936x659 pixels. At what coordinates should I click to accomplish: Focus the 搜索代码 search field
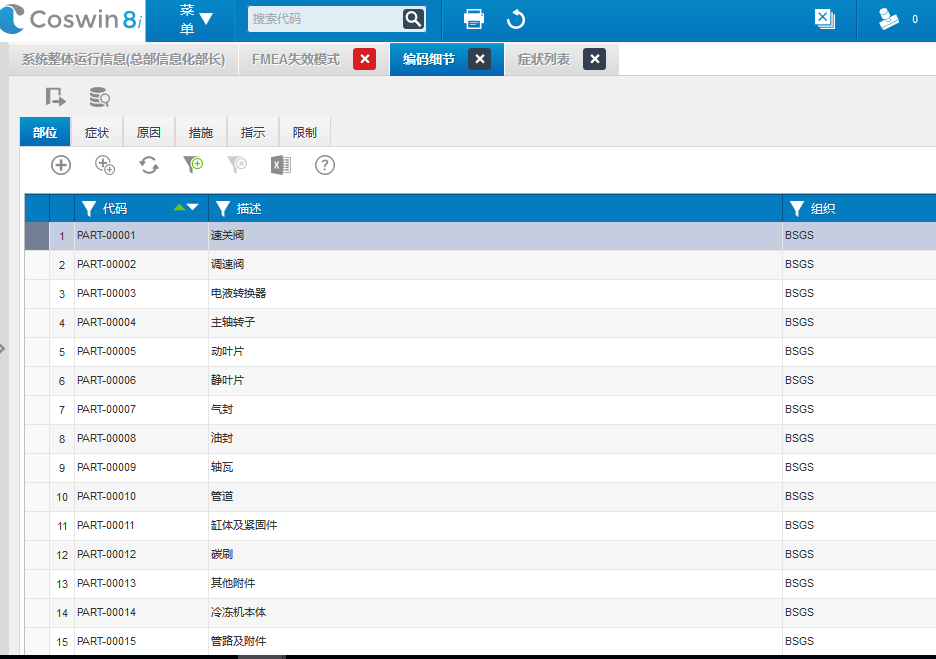pos(325,19)
